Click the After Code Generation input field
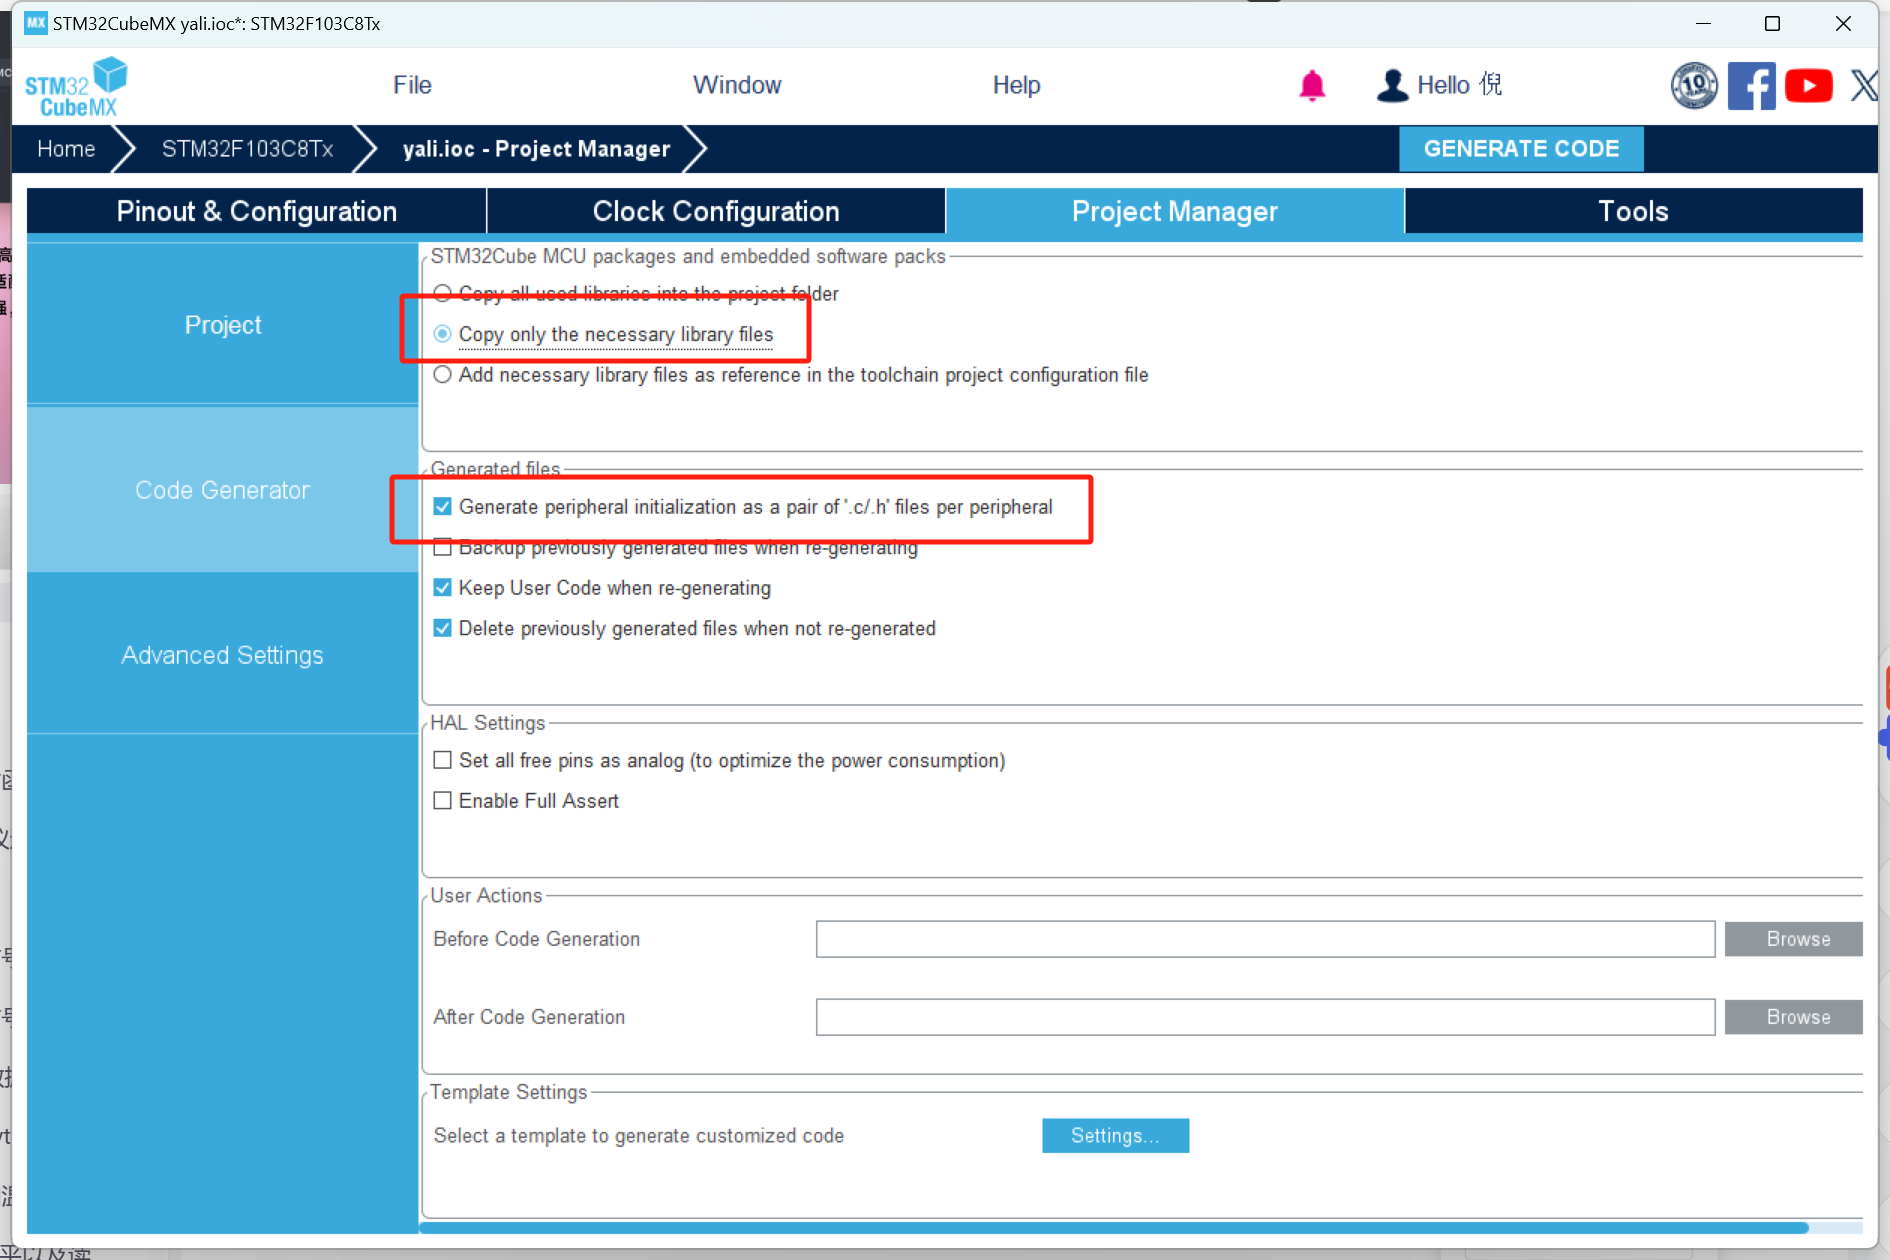The width and height of the screenshot is (1890, 1260). tap(1265, 1017)
